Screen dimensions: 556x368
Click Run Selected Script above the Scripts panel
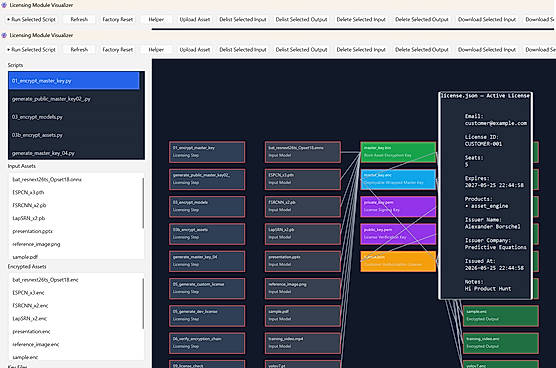(32, 50)
